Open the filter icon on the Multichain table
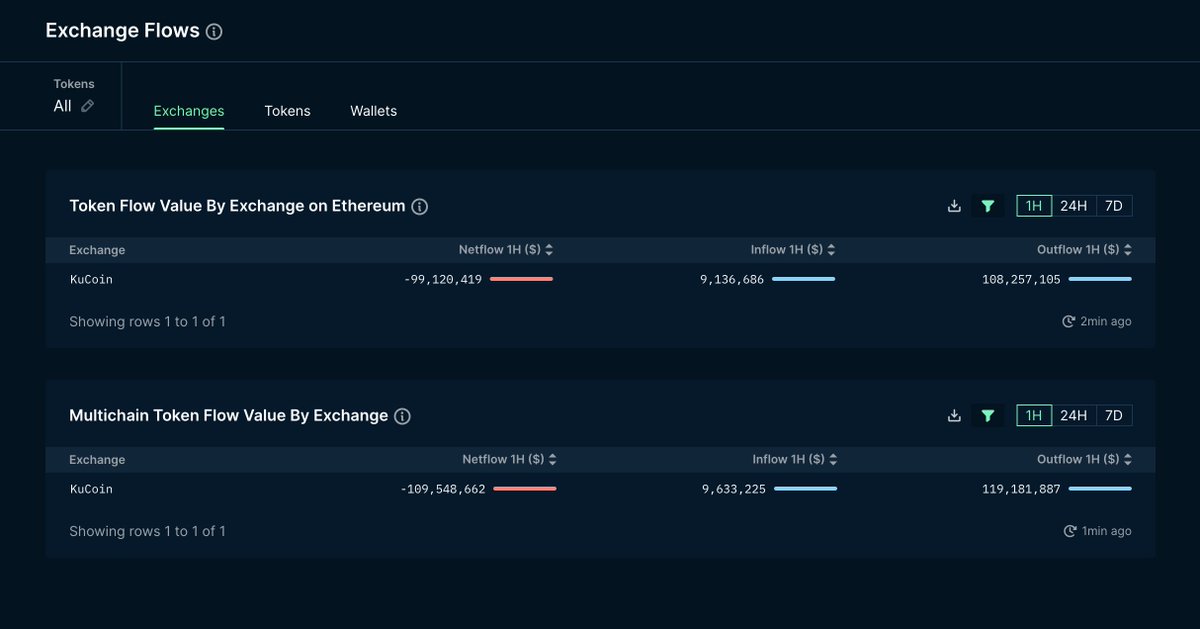Screen dimensions: 1200x629 point(988,415)
